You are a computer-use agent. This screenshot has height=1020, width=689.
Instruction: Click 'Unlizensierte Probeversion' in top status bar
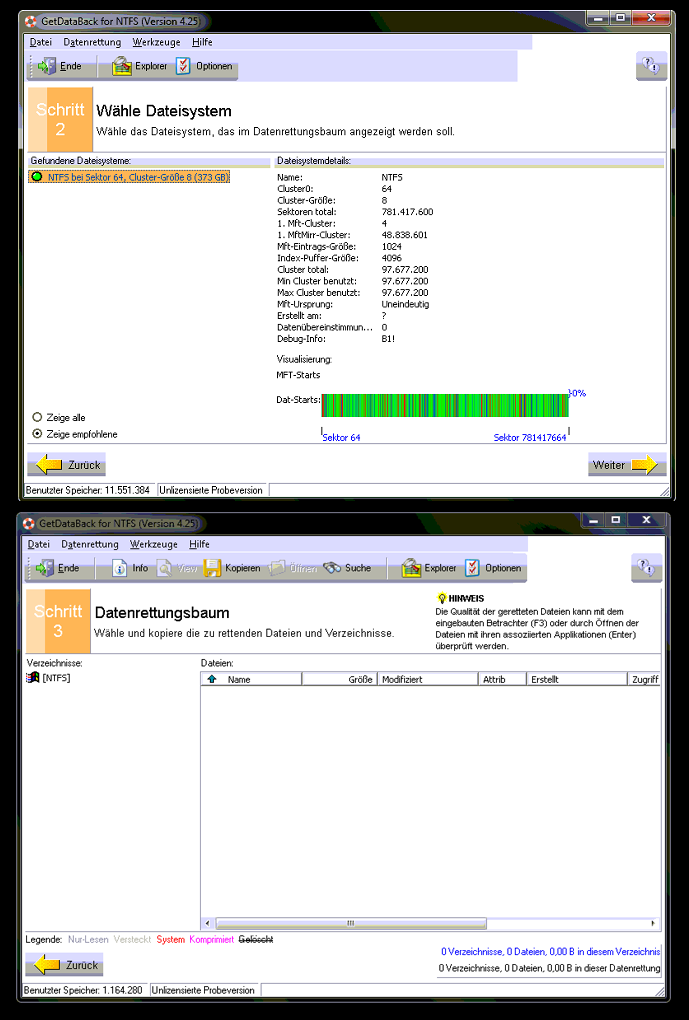click(211, 490)
